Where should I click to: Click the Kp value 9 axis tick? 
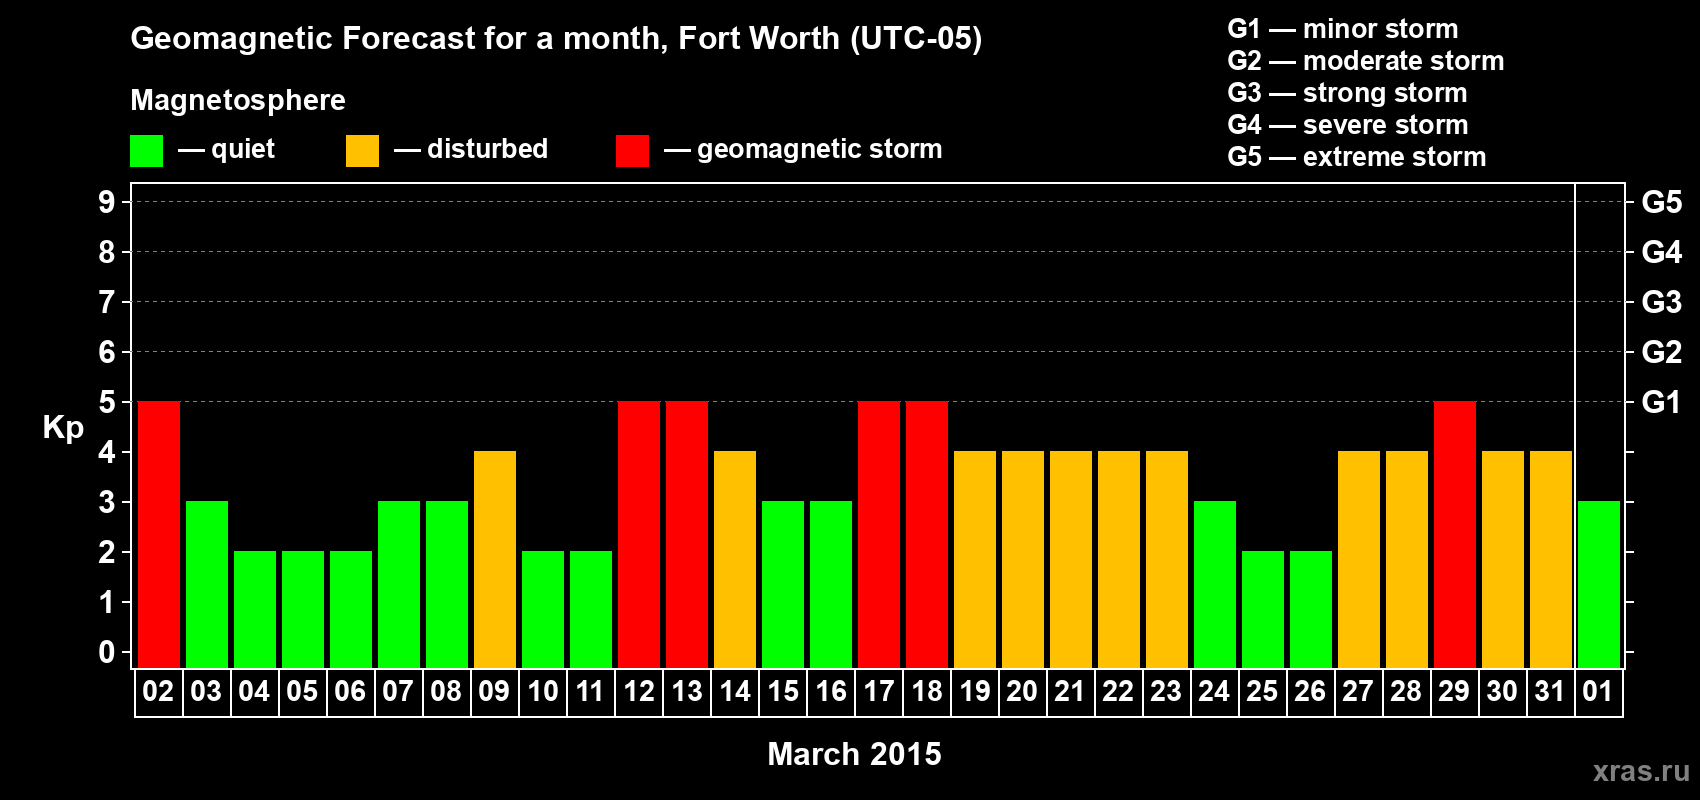[x=107, y=202]
